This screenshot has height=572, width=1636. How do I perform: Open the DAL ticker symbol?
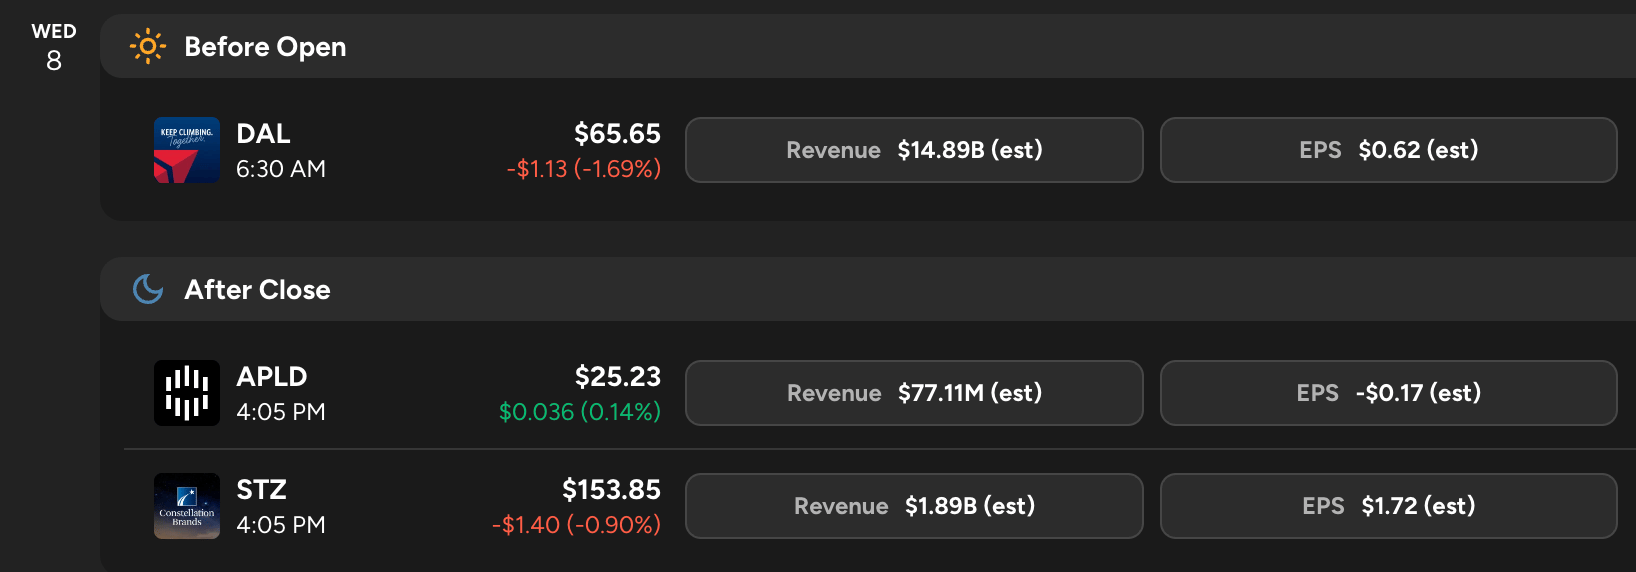[x=263, y=134]
